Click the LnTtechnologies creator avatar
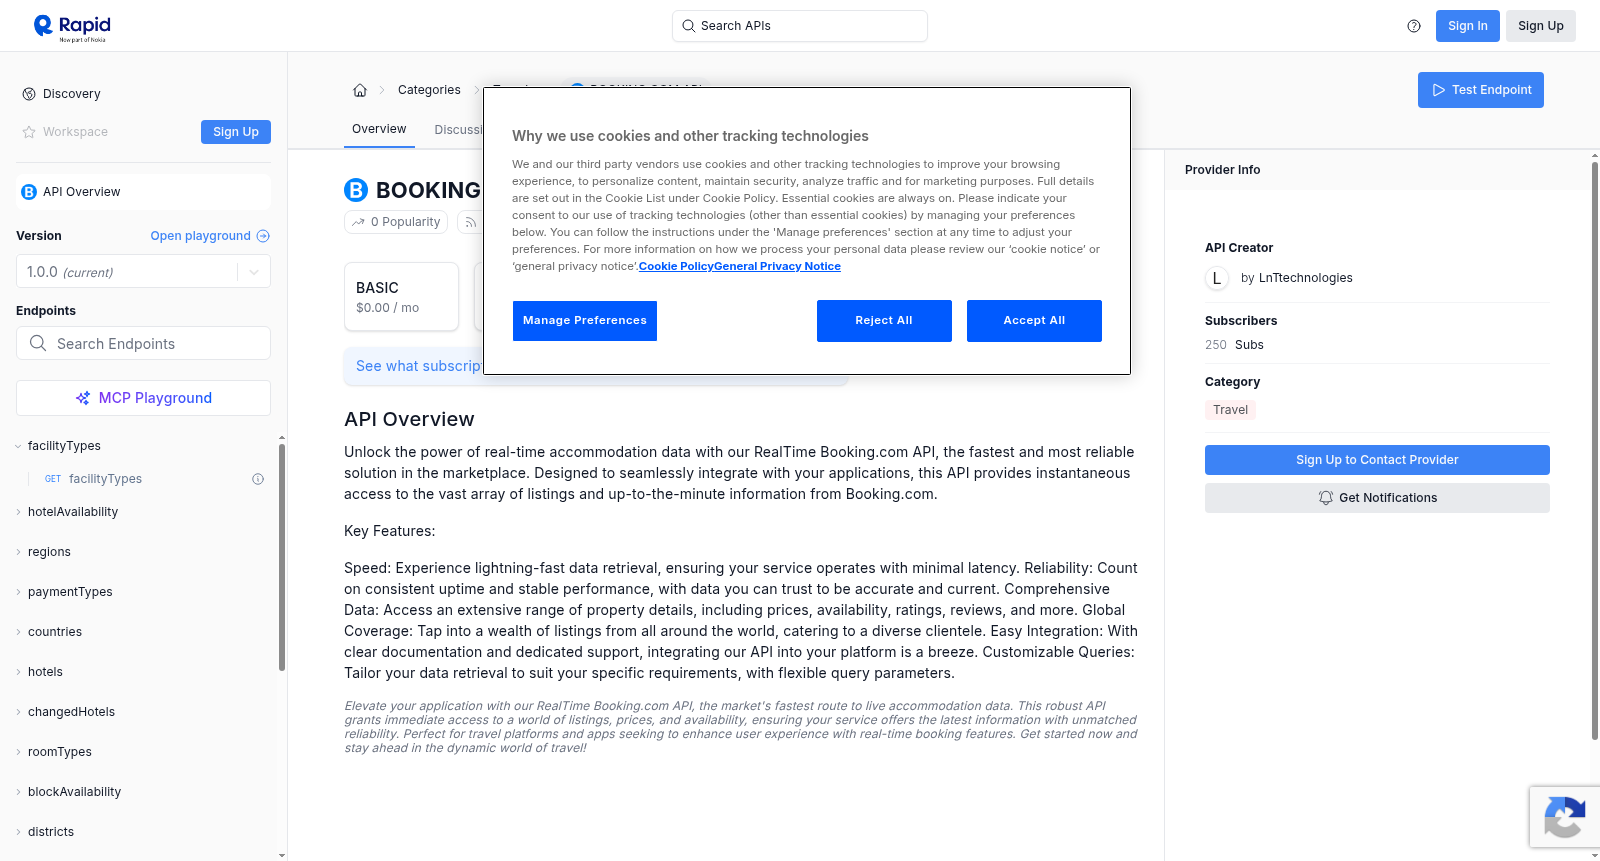The width and height of the screenshot is (1600, 861). point(1217,278)
